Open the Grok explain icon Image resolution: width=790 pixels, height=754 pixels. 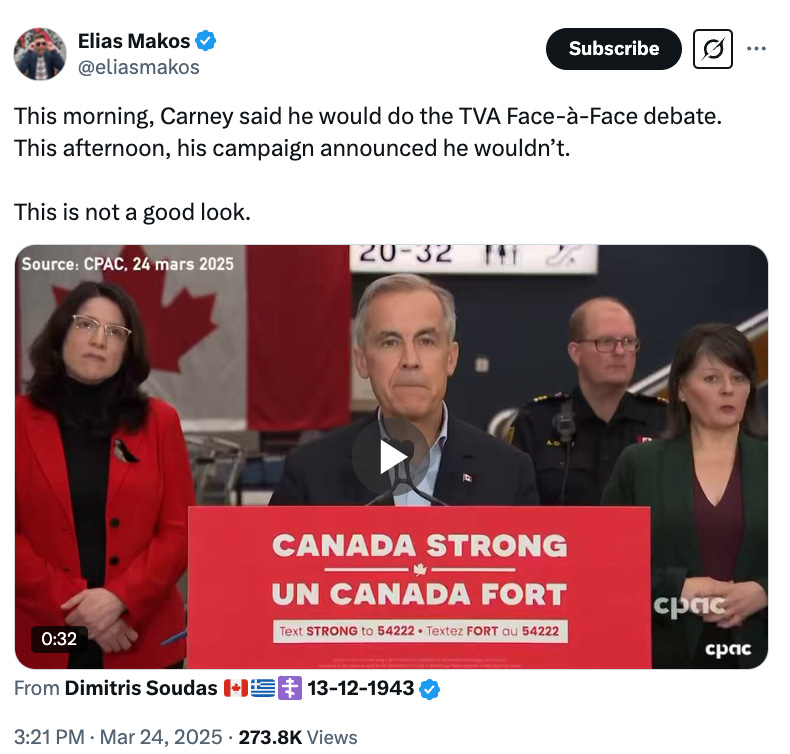(712, 49)
